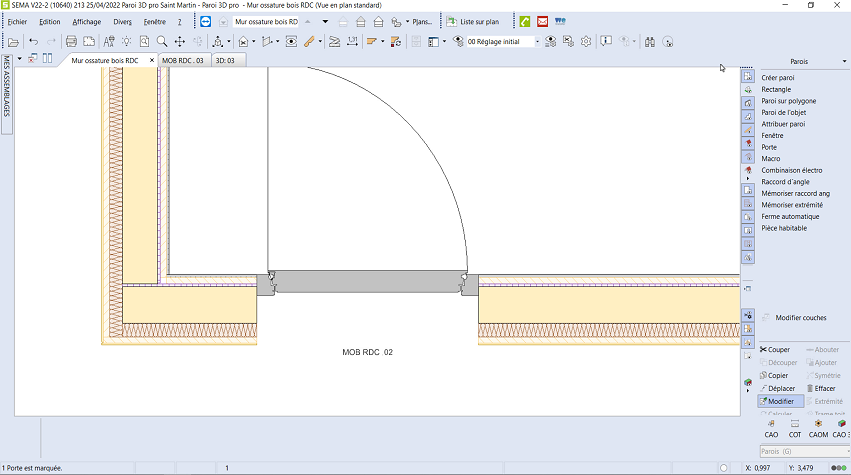Click the red email envelope icon
Image resolution: width=851 pixels, height=475 pixels.
coord(542,21)
